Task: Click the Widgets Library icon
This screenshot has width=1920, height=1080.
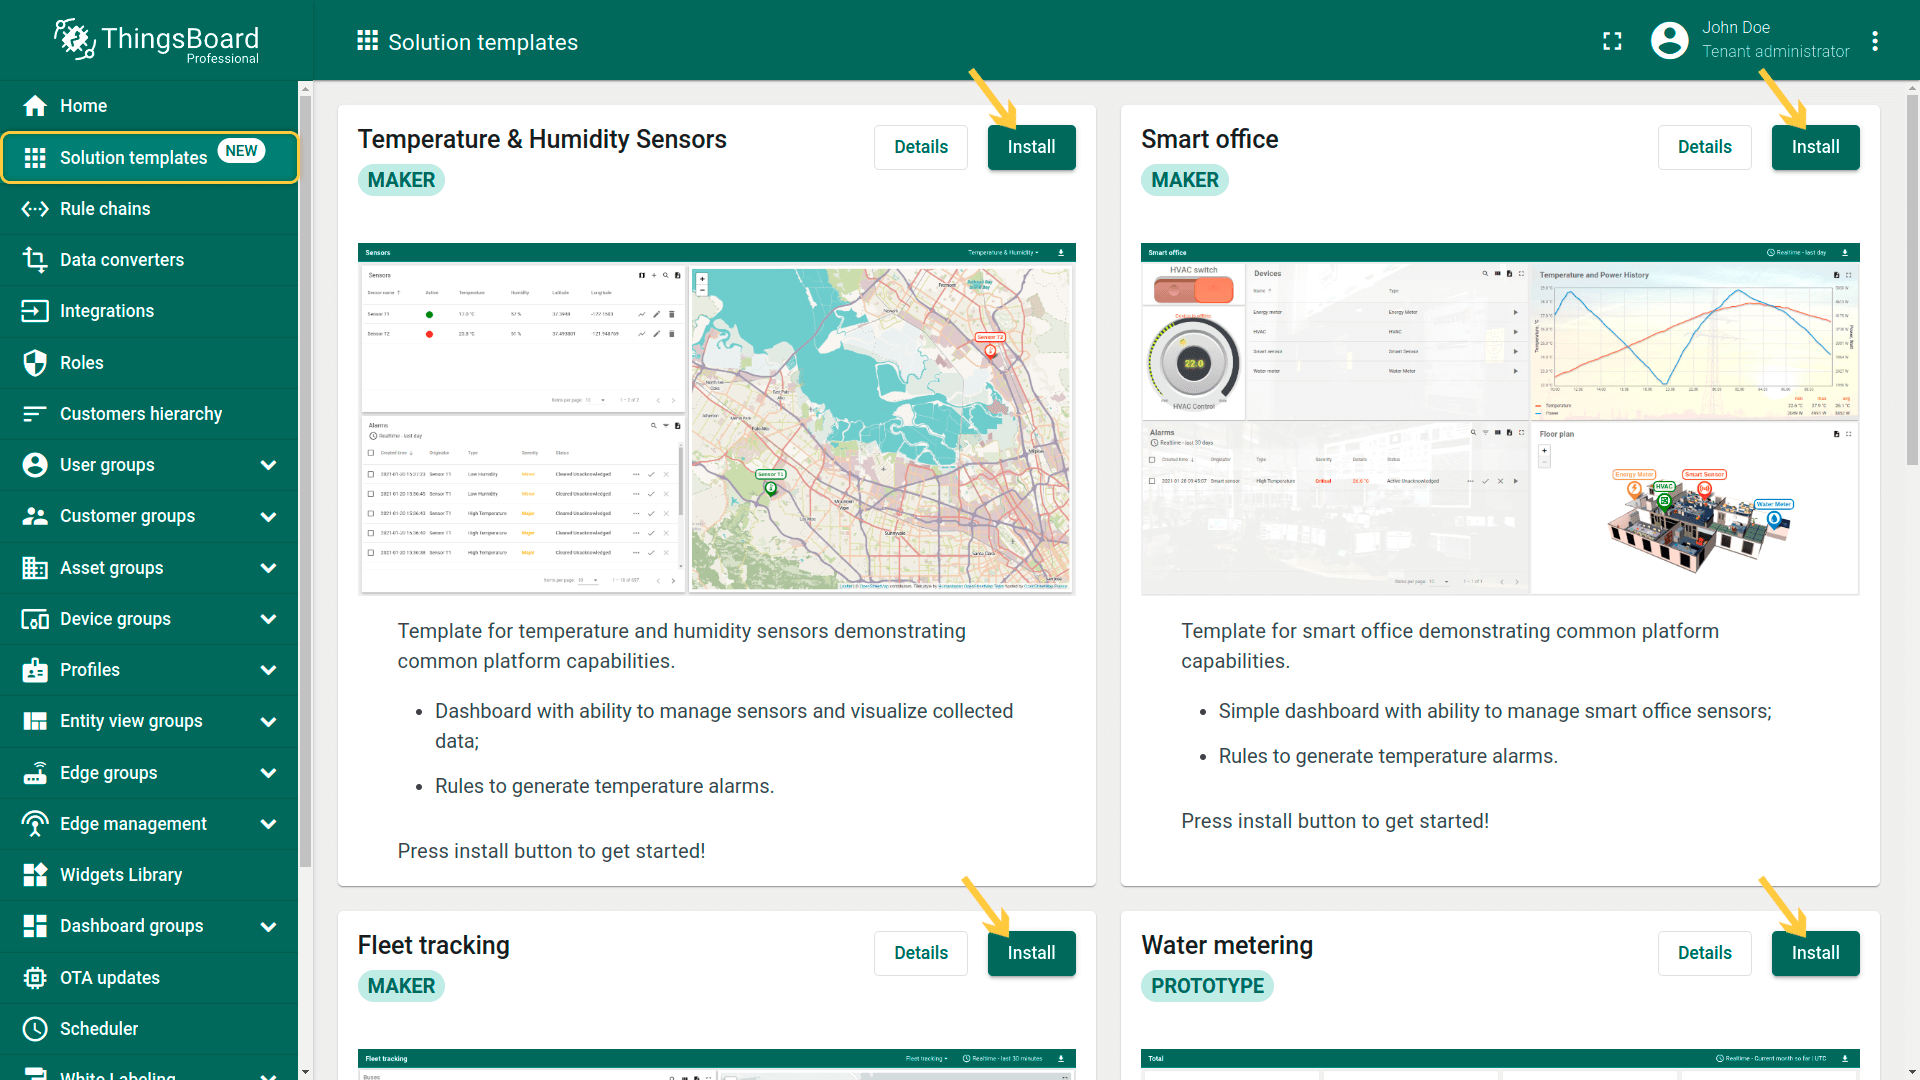Action: pos(35,875)
